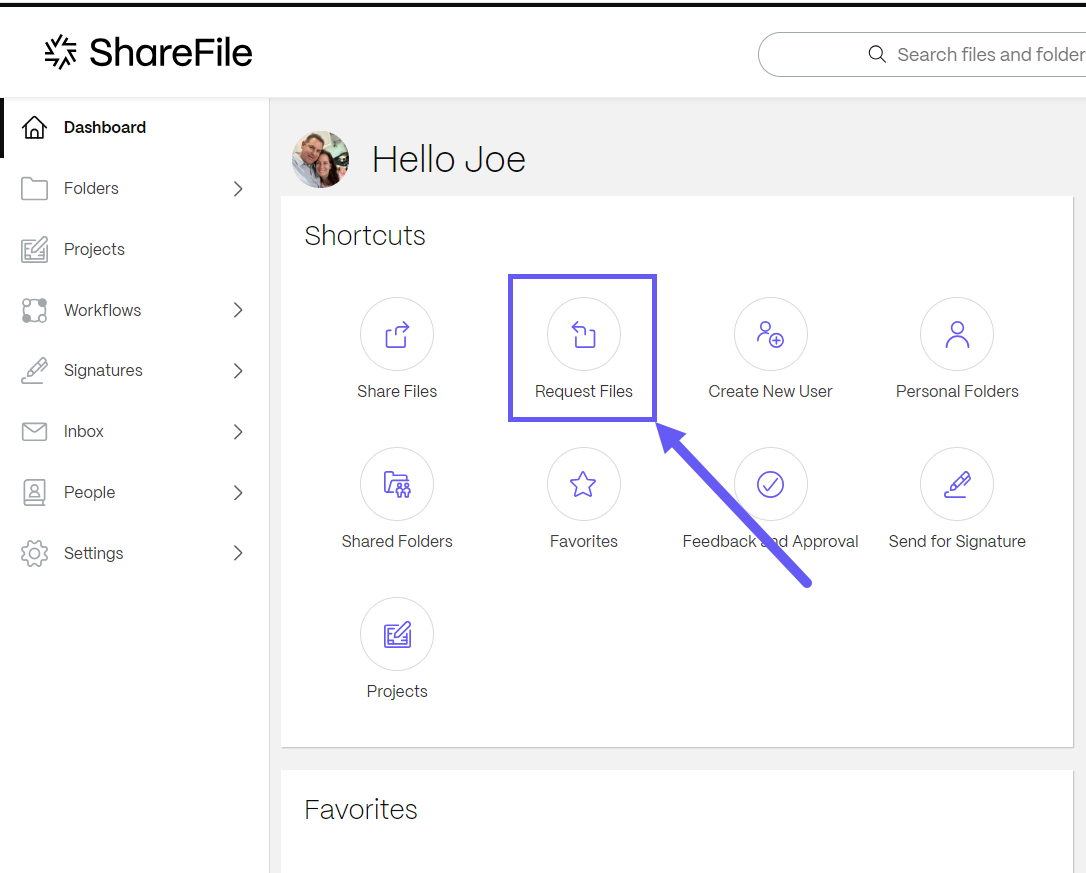Click the Settings gear icon
The image size is (1086, 873).
(x=34, y=554)
